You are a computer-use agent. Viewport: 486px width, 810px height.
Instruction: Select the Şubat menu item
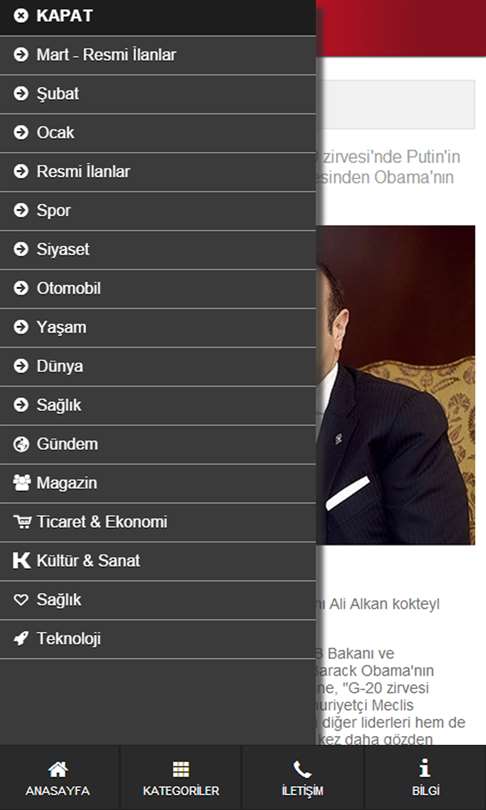(158, 94)
